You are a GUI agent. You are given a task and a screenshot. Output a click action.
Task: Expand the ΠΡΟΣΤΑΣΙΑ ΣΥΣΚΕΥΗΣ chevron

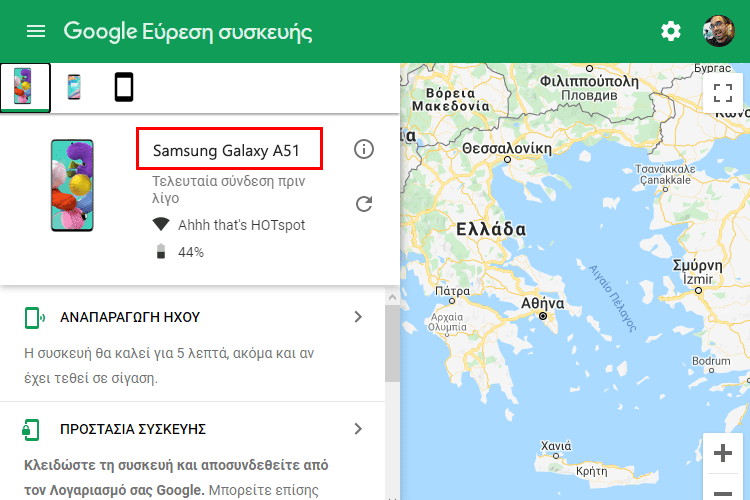pos(358,429)
